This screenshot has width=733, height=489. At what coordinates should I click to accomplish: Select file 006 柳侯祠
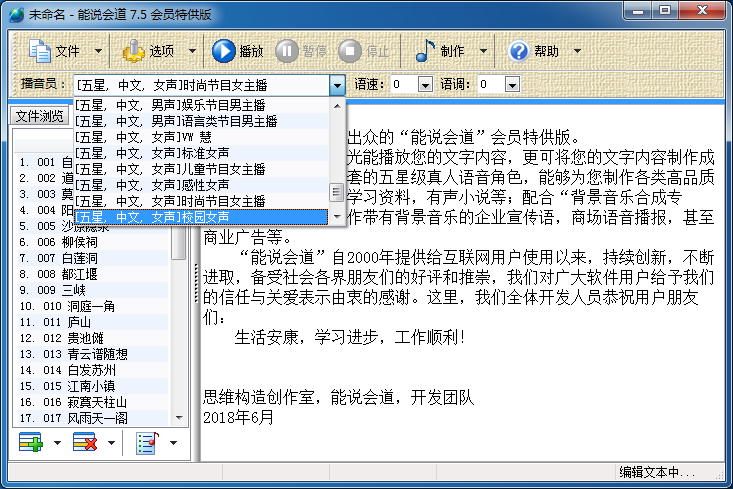pyautogui.click(x=93, y=242)
